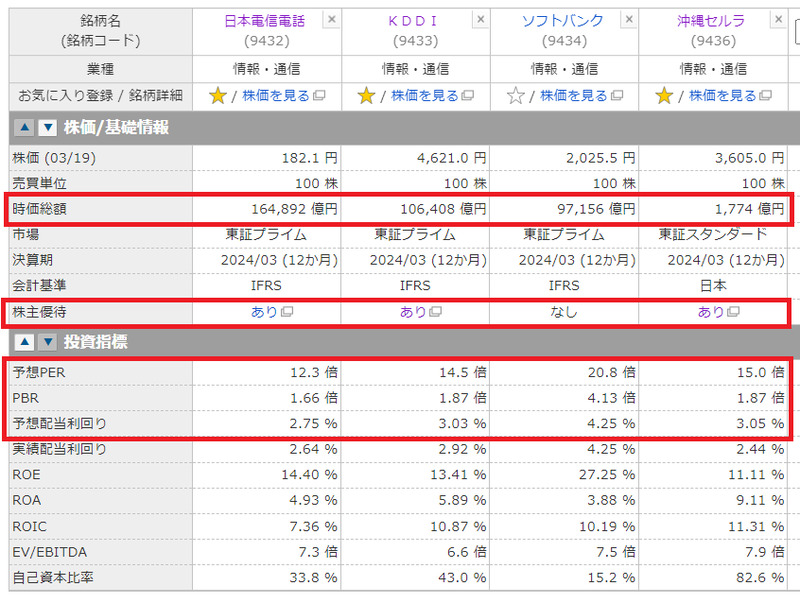800x603 pixels.
Task: Select EV/EBITDA value 6.6 倍
Action: 467,552
